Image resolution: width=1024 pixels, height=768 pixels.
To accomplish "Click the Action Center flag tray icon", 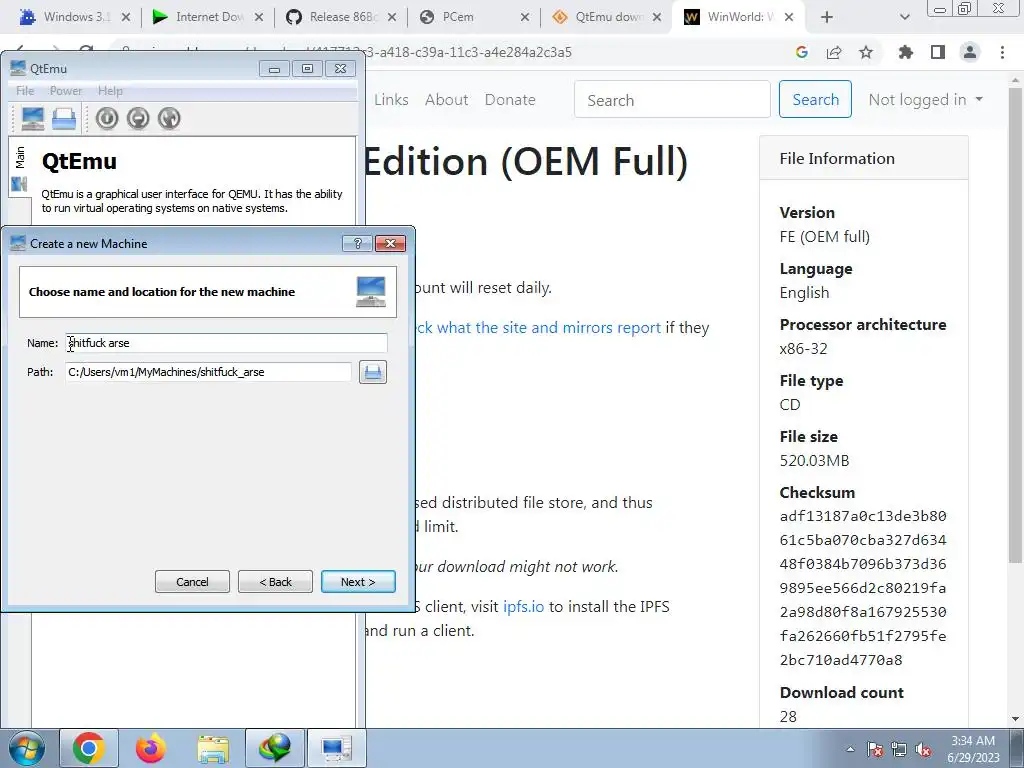I will 875,749.
